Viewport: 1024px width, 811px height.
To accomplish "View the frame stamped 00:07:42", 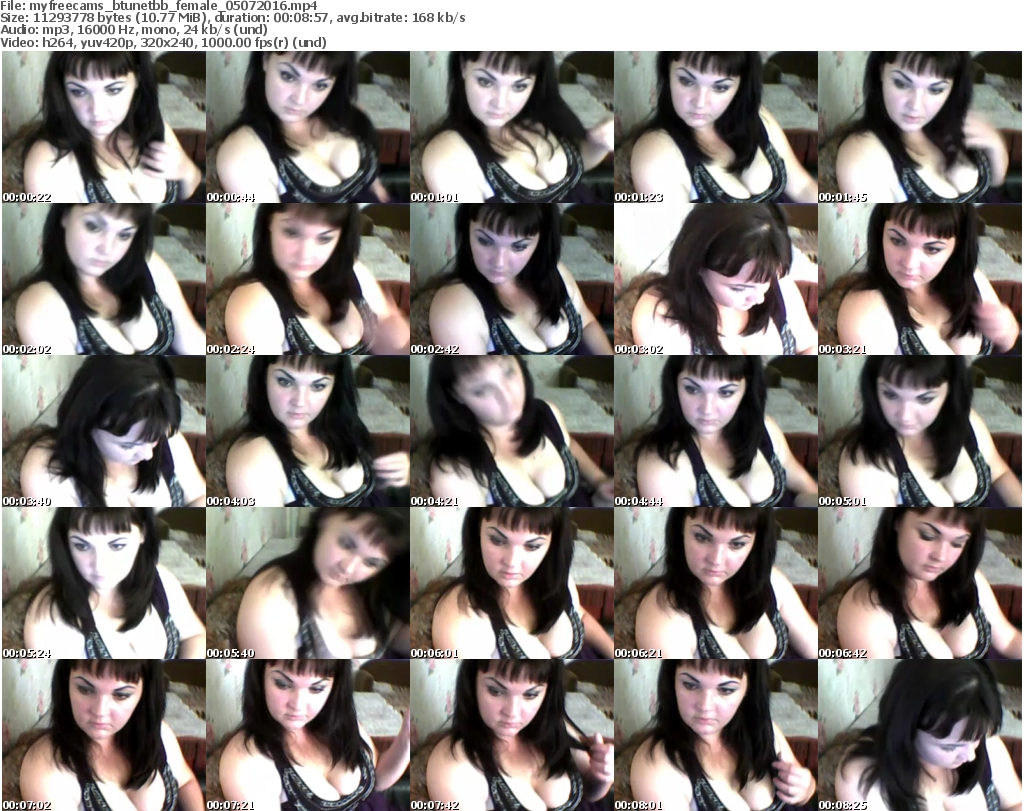I will pyautogui.click(x=511, y=735).
